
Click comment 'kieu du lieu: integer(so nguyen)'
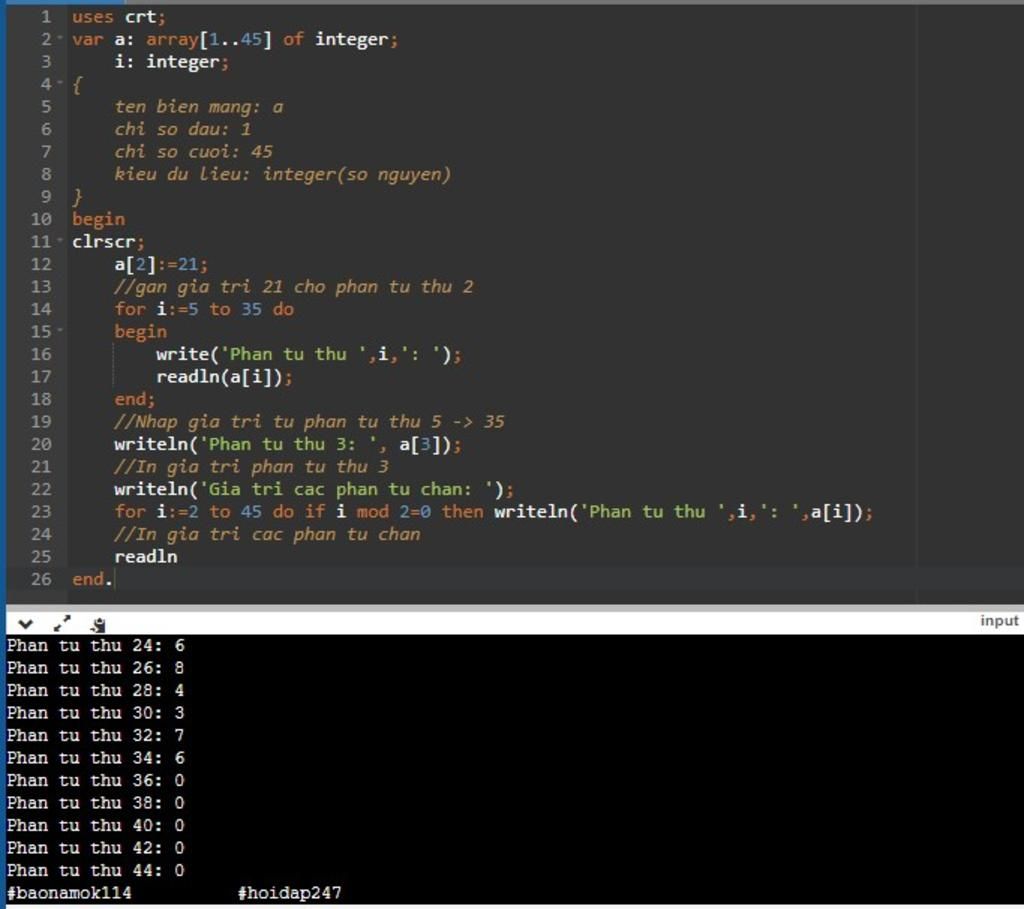tap(283, 174)
